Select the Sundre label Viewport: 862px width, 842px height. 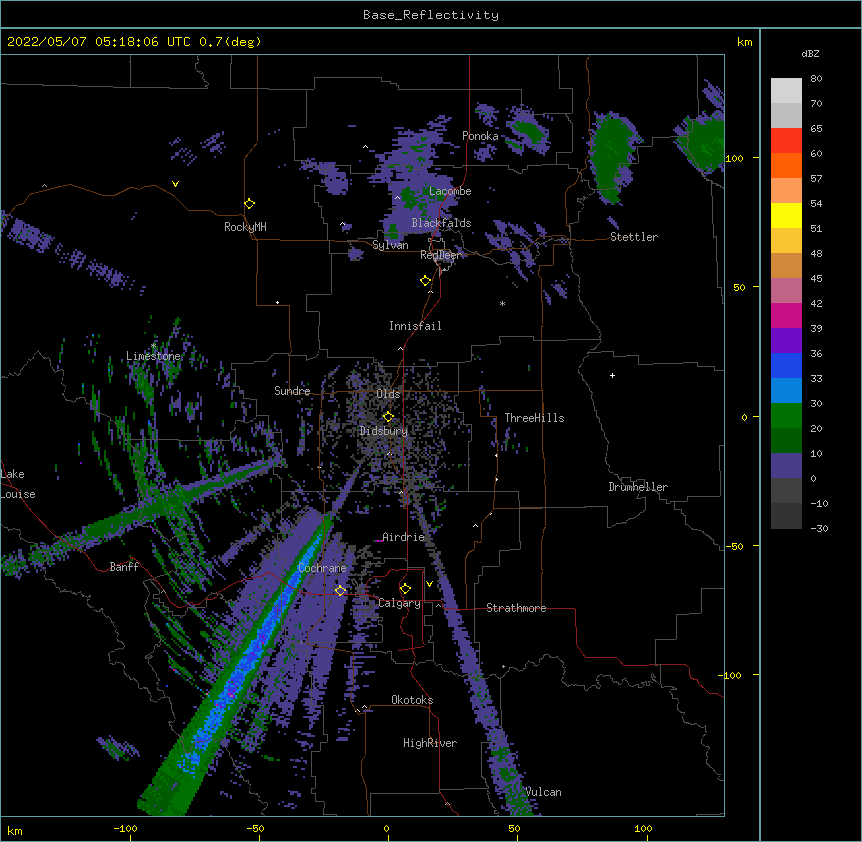click(292, 391)
